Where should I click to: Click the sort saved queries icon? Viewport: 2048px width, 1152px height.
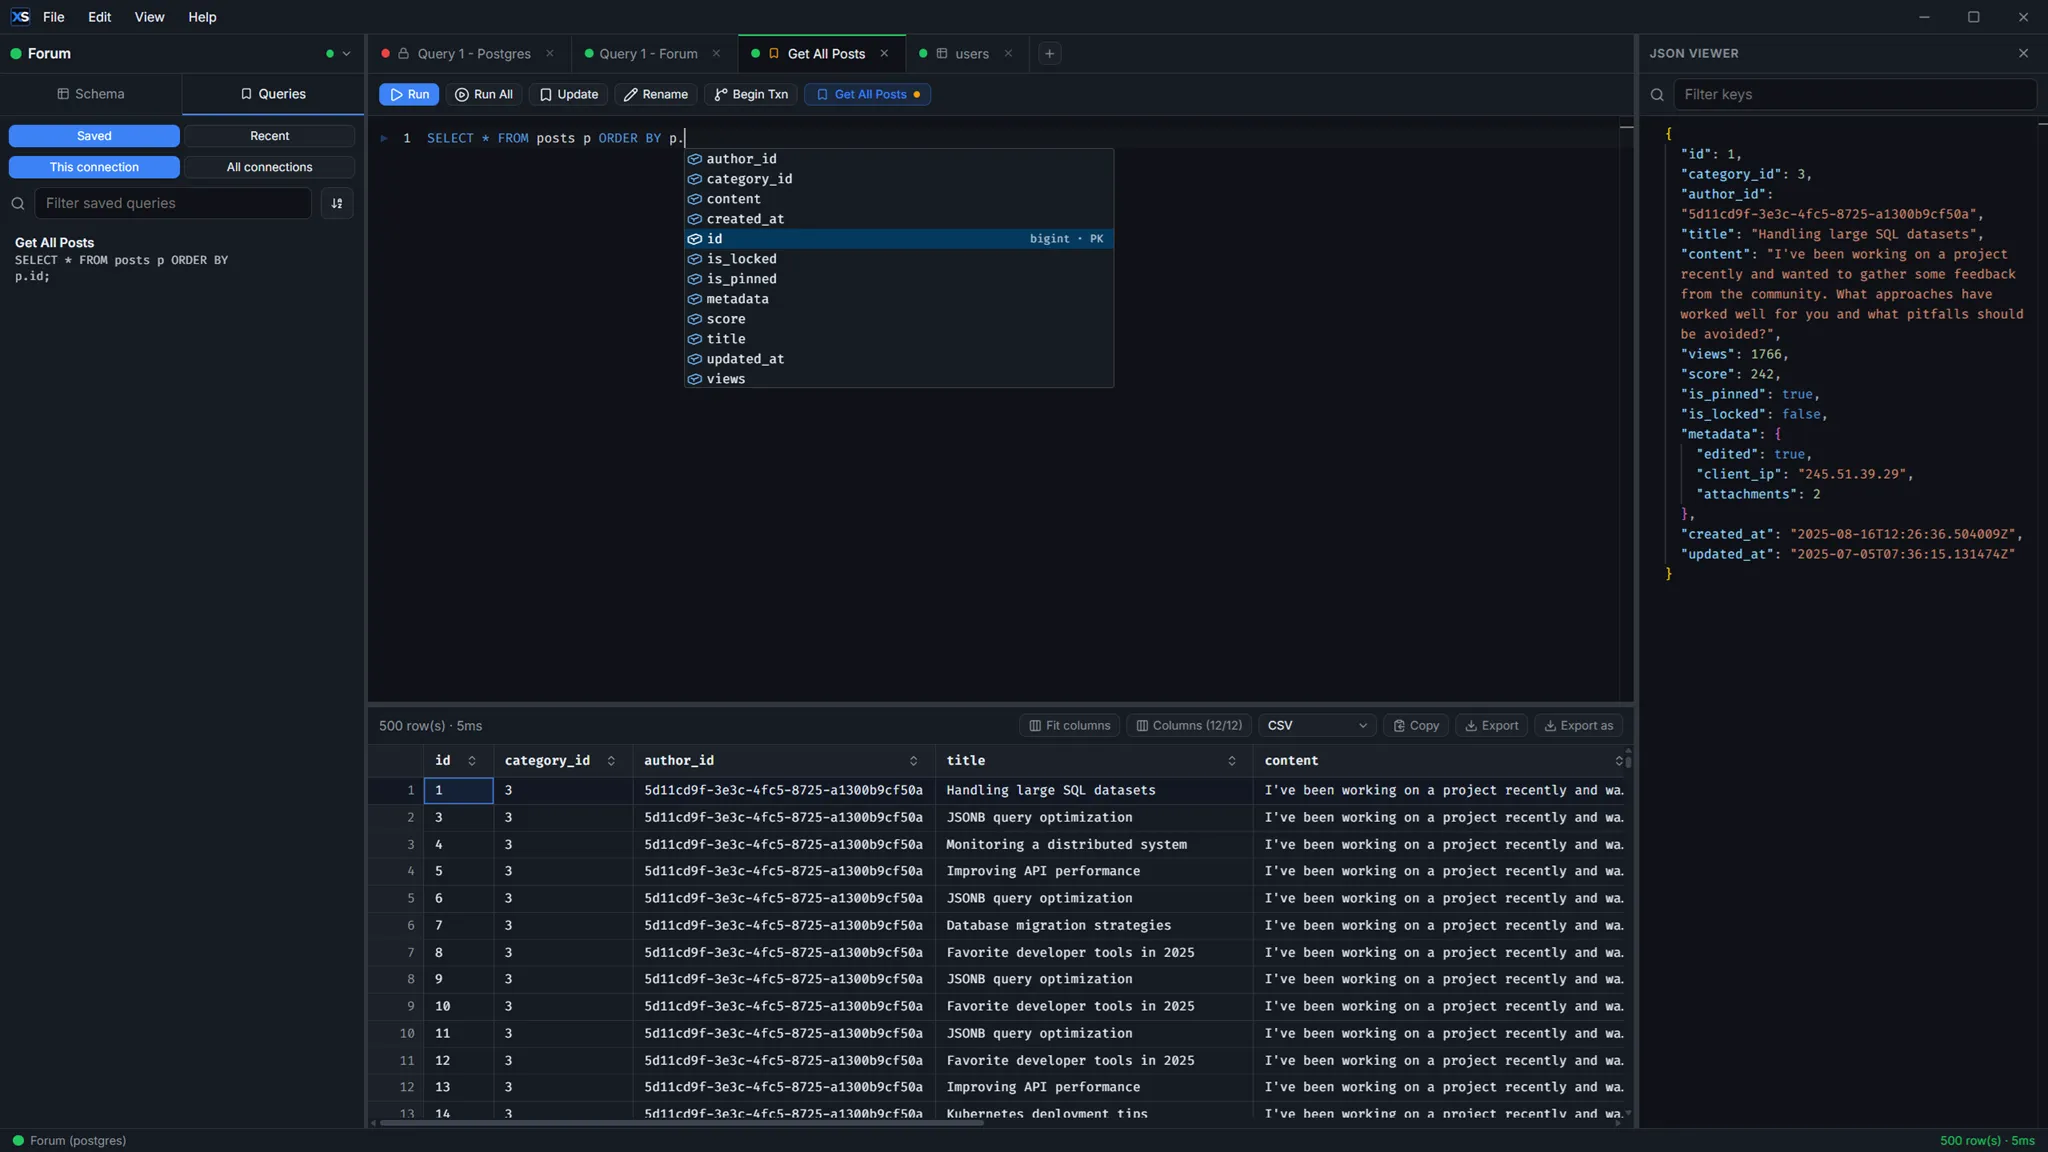[x=337, y=203]
